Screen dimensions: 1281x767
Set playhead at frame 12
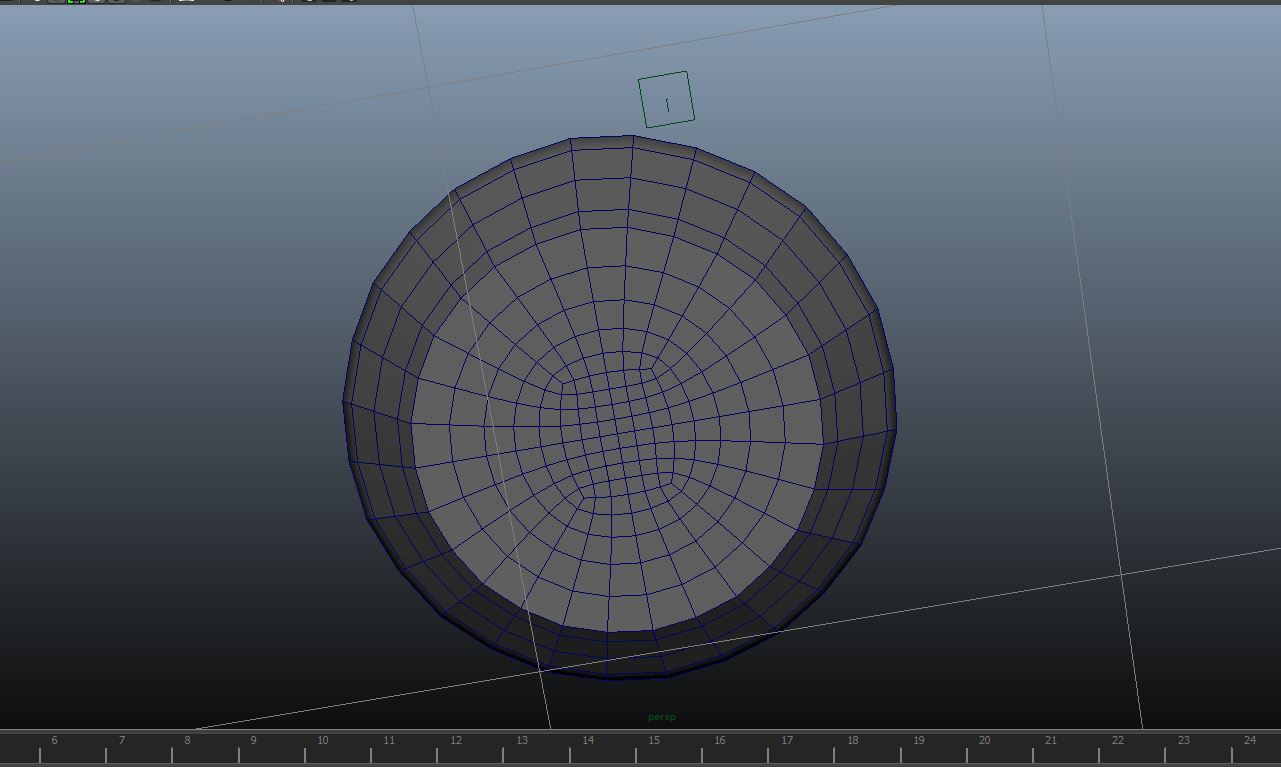[x=455, y=740]
